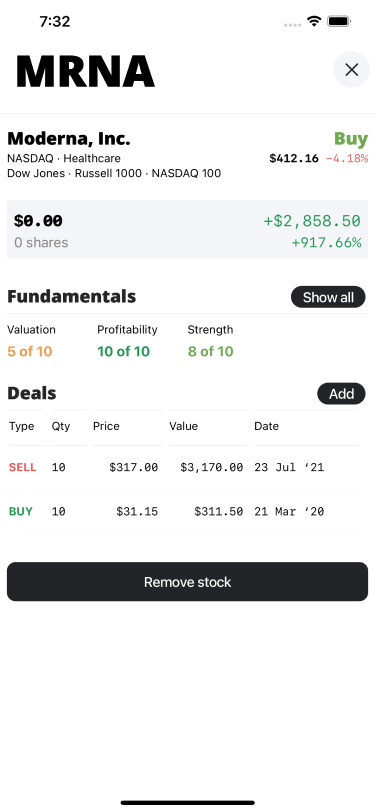Image resolution: width=375 pixels, height=812 pixels.
Task: Close the MRNA stock detail sheet
Action: 351,69
